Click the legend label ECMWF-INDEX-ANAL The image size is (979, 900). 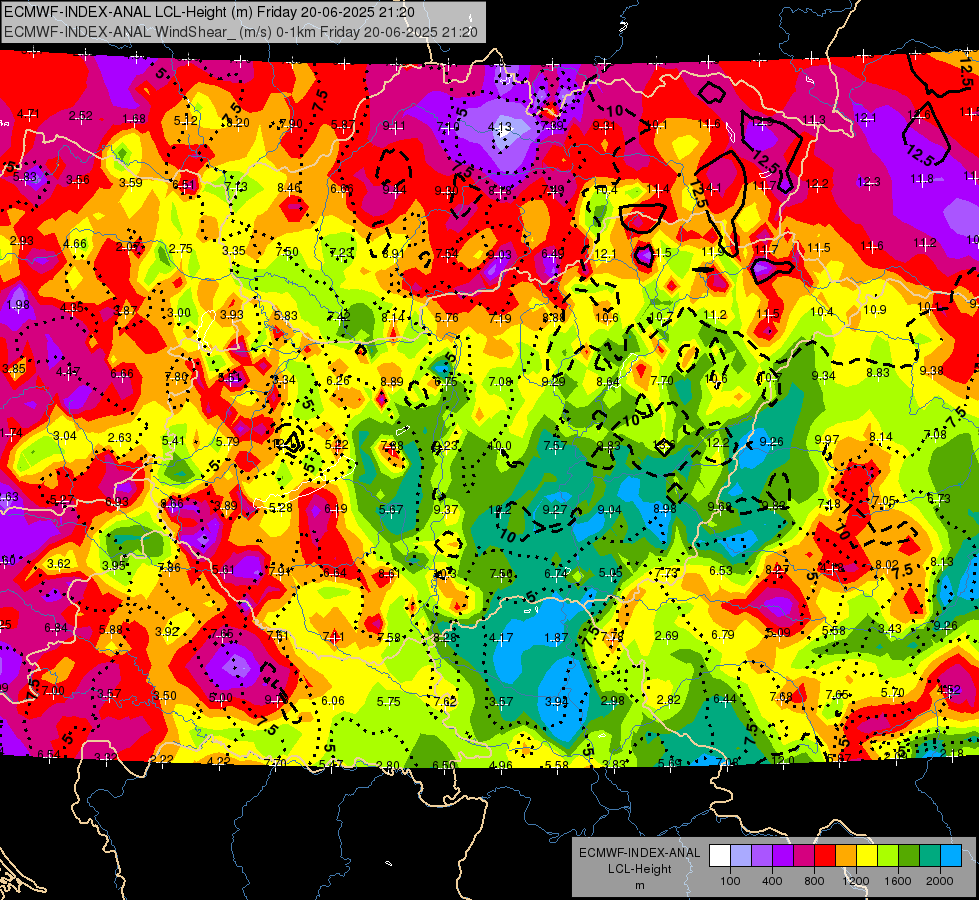coord(639,853)
